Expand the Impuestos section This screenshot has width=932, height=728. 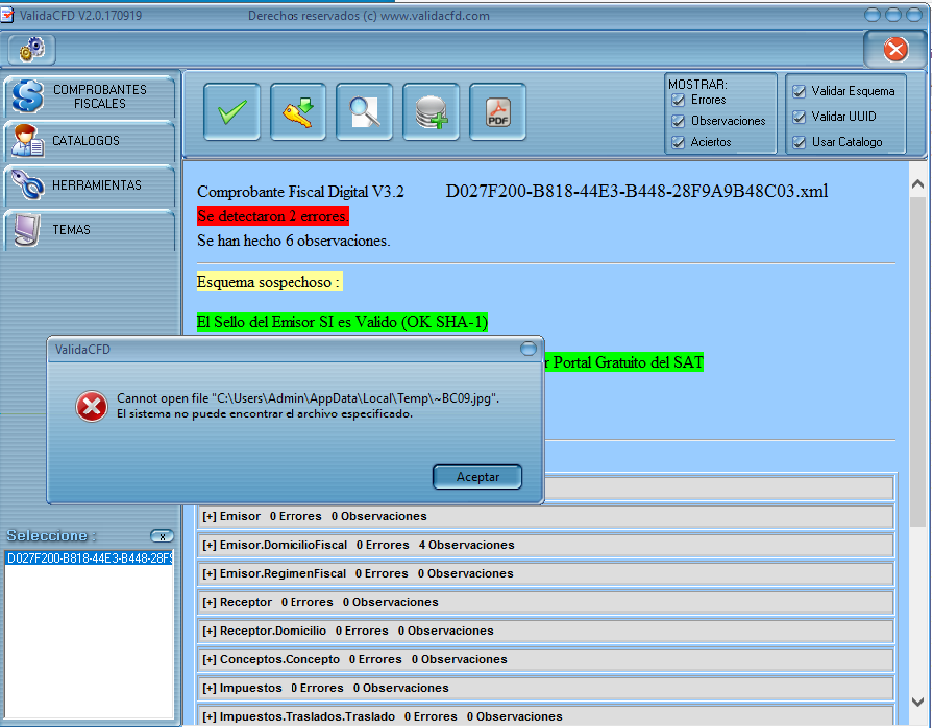(x=545, y=688)
